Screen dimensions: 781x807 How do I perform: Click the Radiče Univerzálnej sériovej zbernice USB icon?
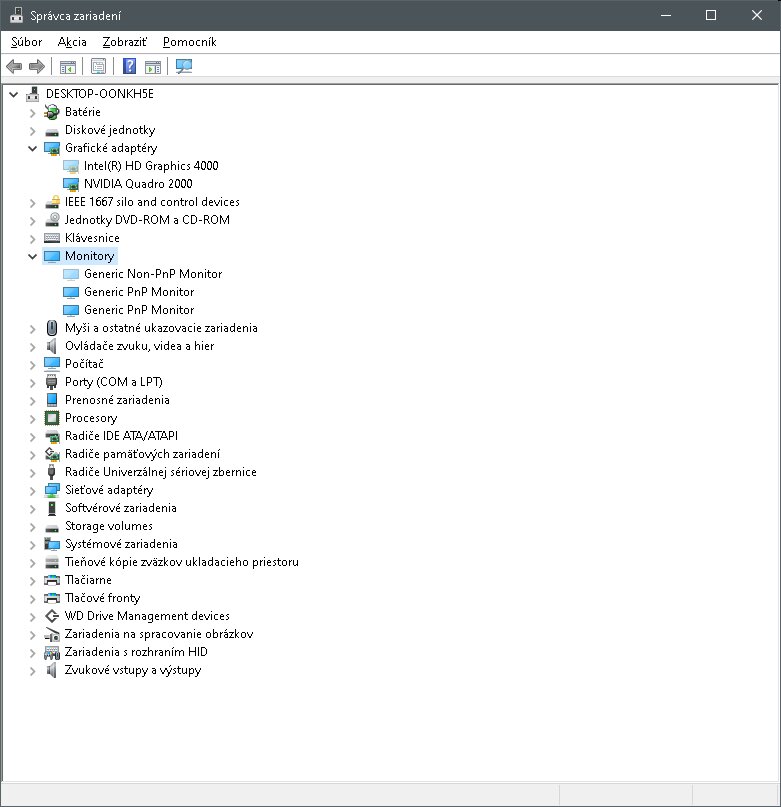coord(51,472)
